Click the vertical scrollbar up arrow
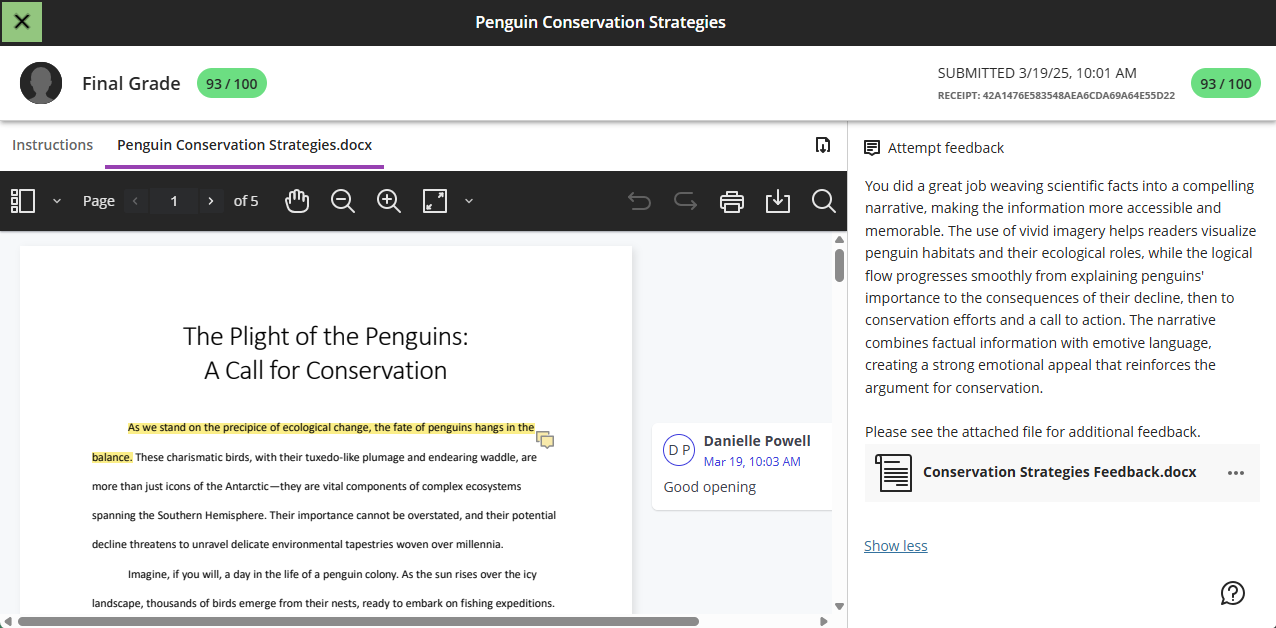This screenshot has width=1276, height=628. click(840, 240)
